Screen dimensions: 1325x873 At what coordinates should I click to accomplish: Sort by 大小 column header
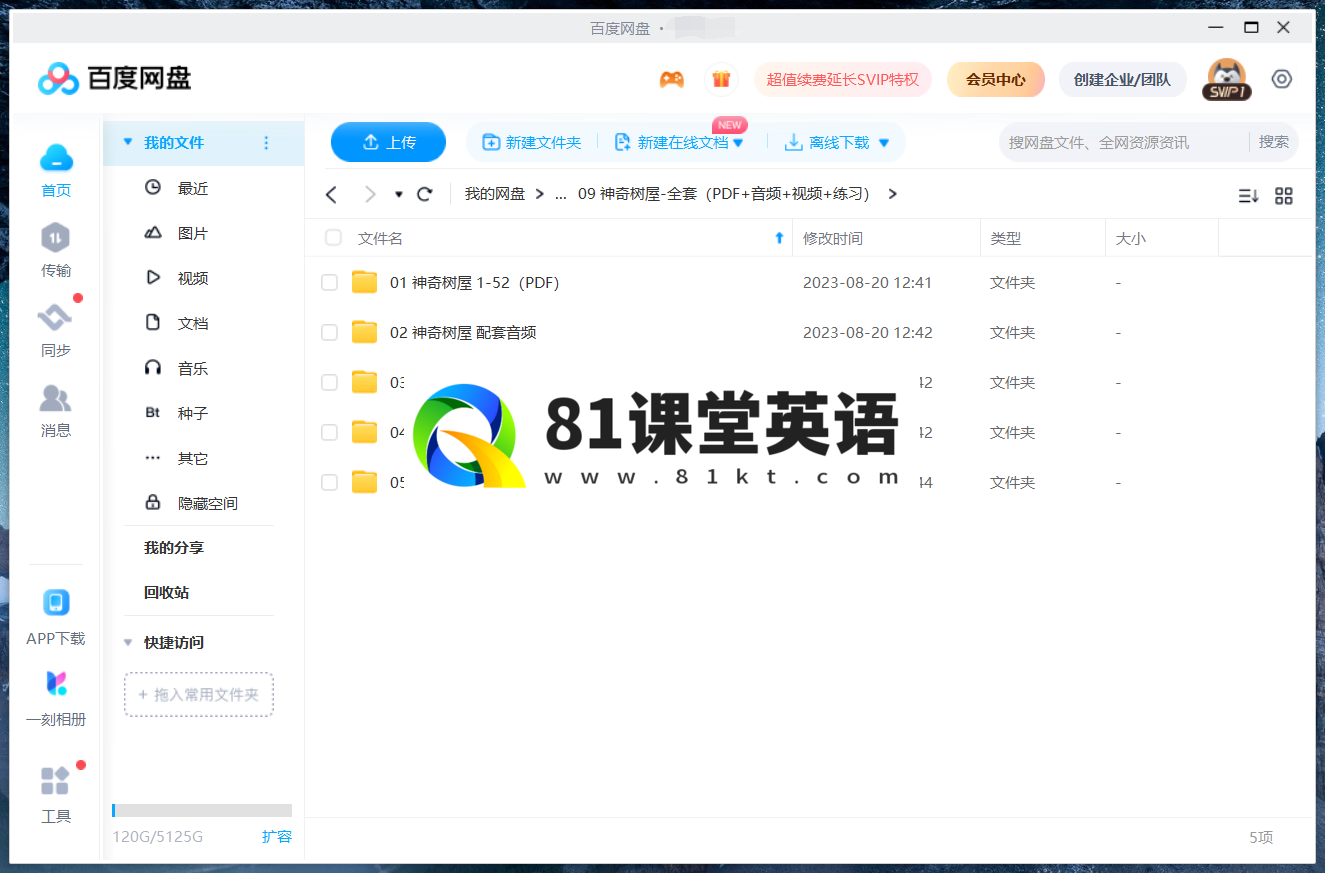pos(1131,238)
